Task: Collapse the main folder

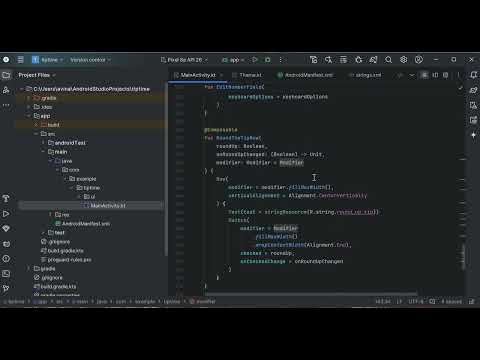Action: 43,152
